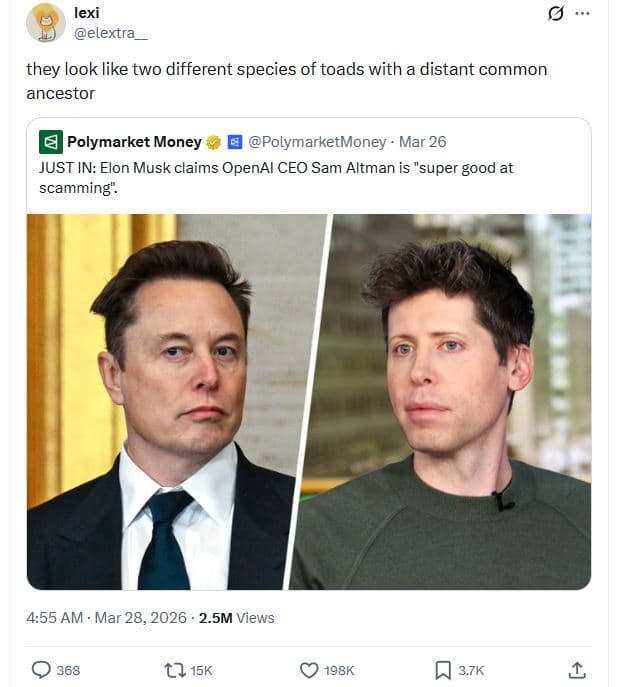
Task: Open the @PolymarketMoney handle
Action: [x=317, y=142]
